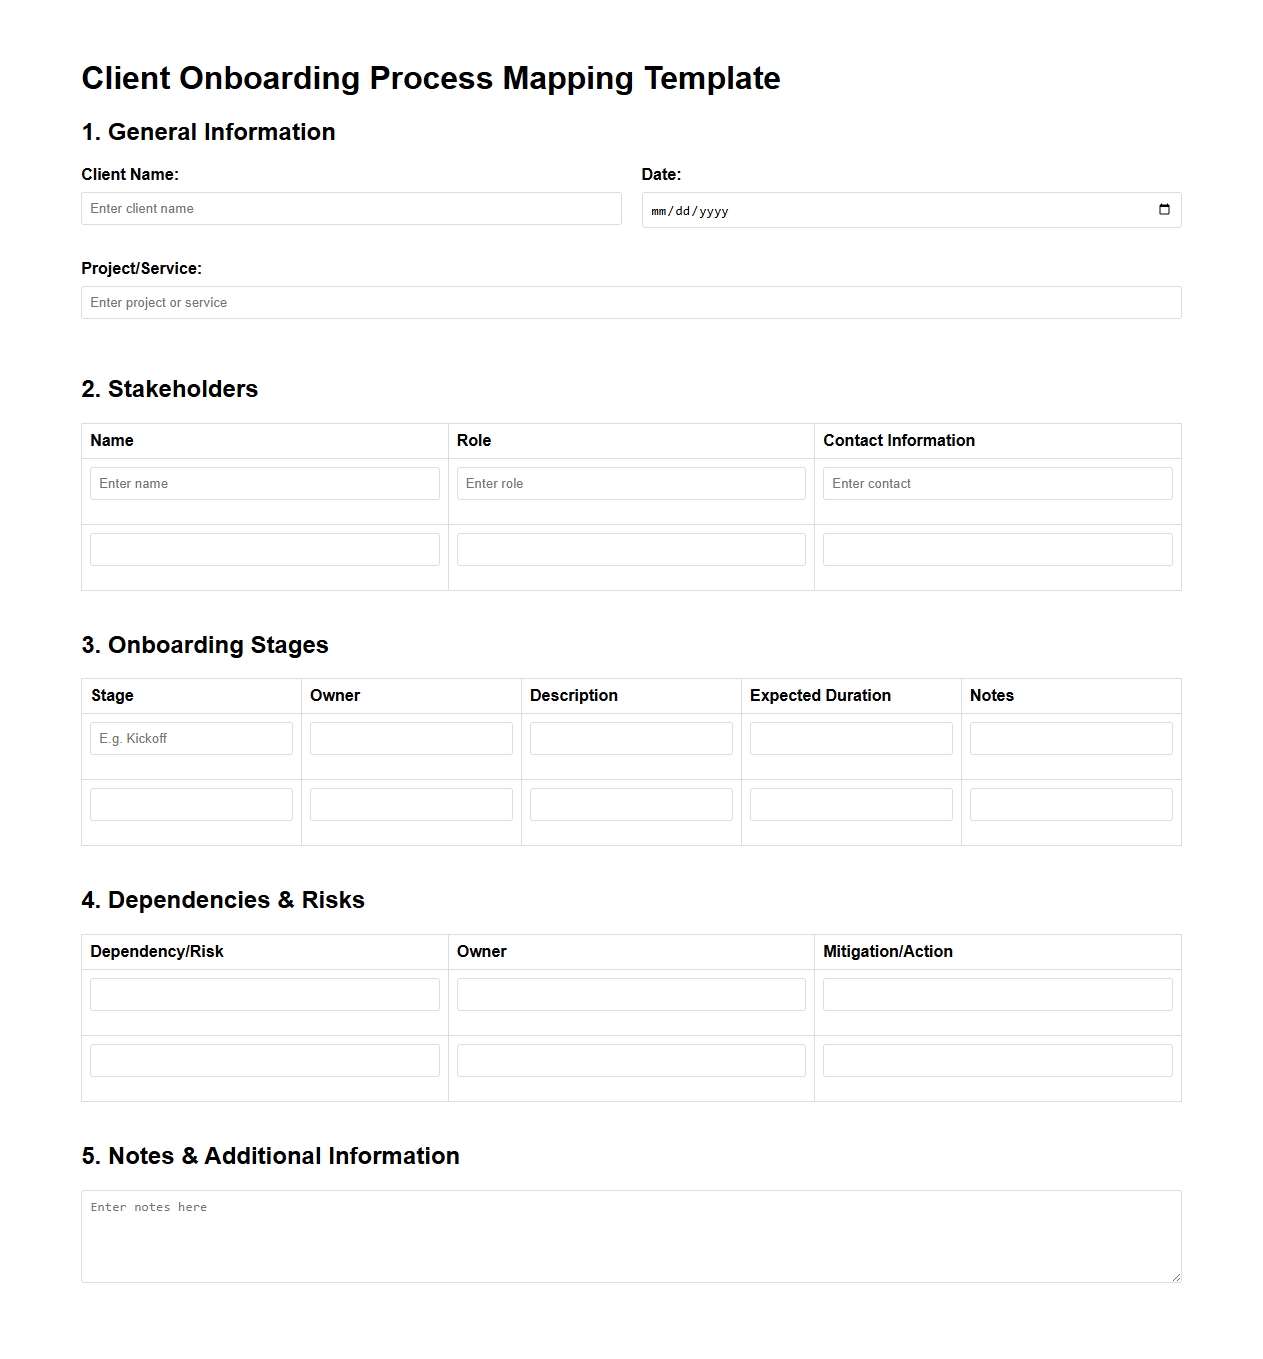Viewport: 1263px width, 1359px height.
Task: Grab the textarea resize handle corner
Action: tap(1174, 1275)
